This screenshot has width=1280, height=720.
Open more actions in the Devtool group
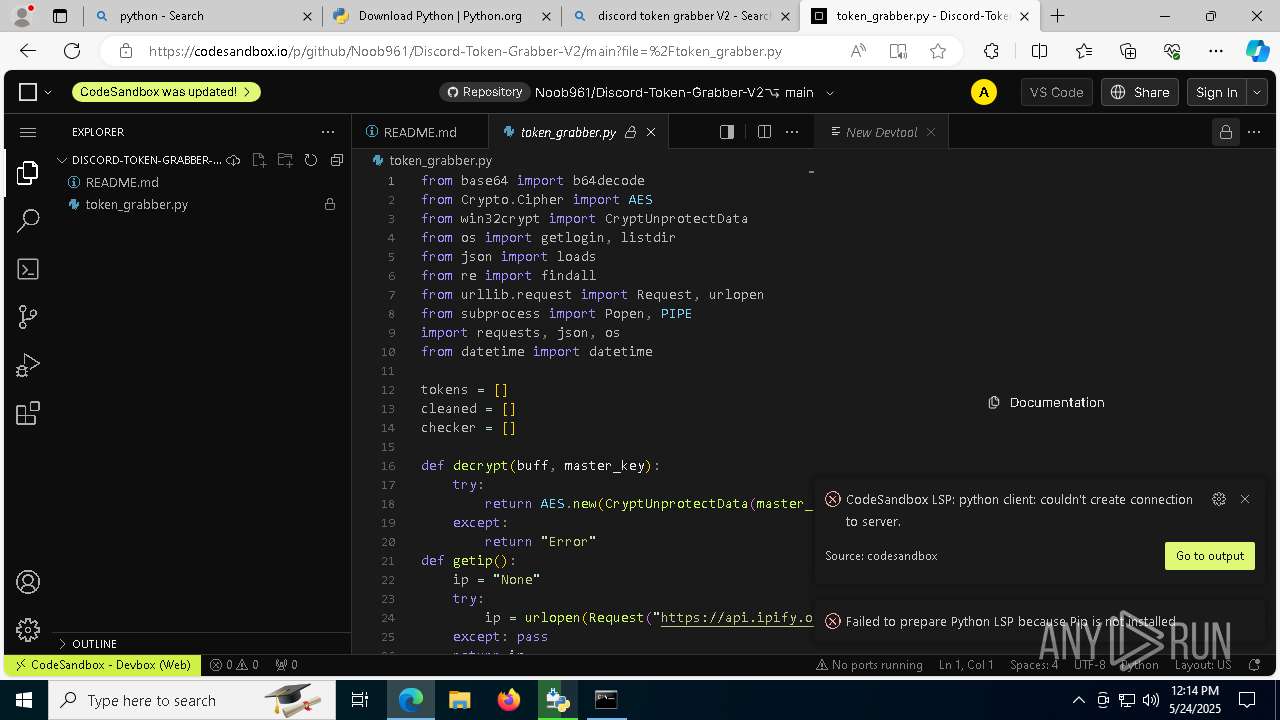tap(1254, 132)
